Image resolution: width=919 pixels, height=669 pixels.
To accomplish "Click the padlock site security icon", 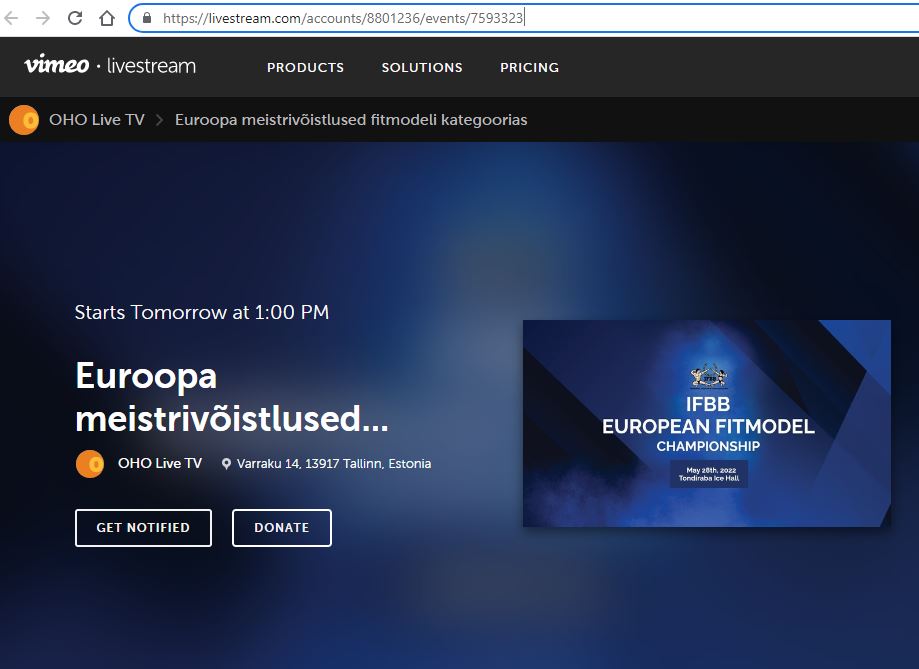I will pos(147,18).
